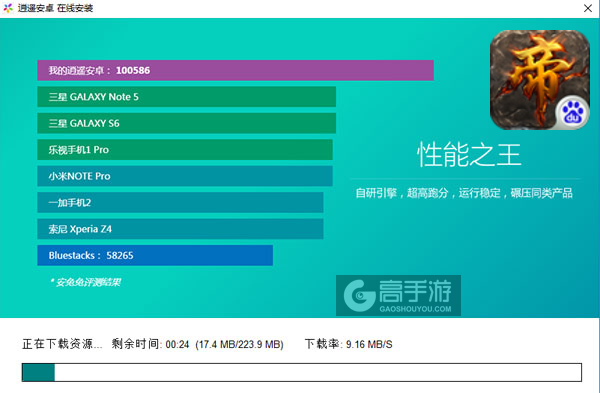Click the 下载率: 9.16 MB/S speed text
The height and width of the screenshot is (393, 600).
[349, 344]
